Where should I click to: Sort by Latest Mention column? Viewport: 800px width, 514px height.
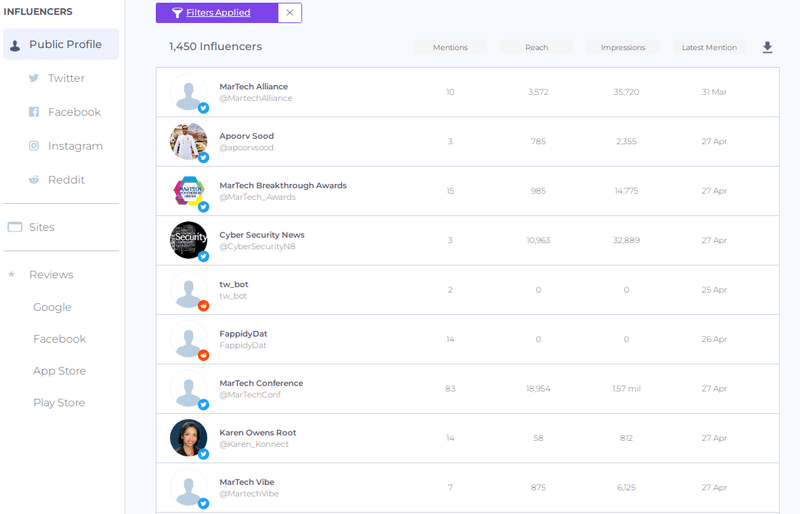coord(709,47)
